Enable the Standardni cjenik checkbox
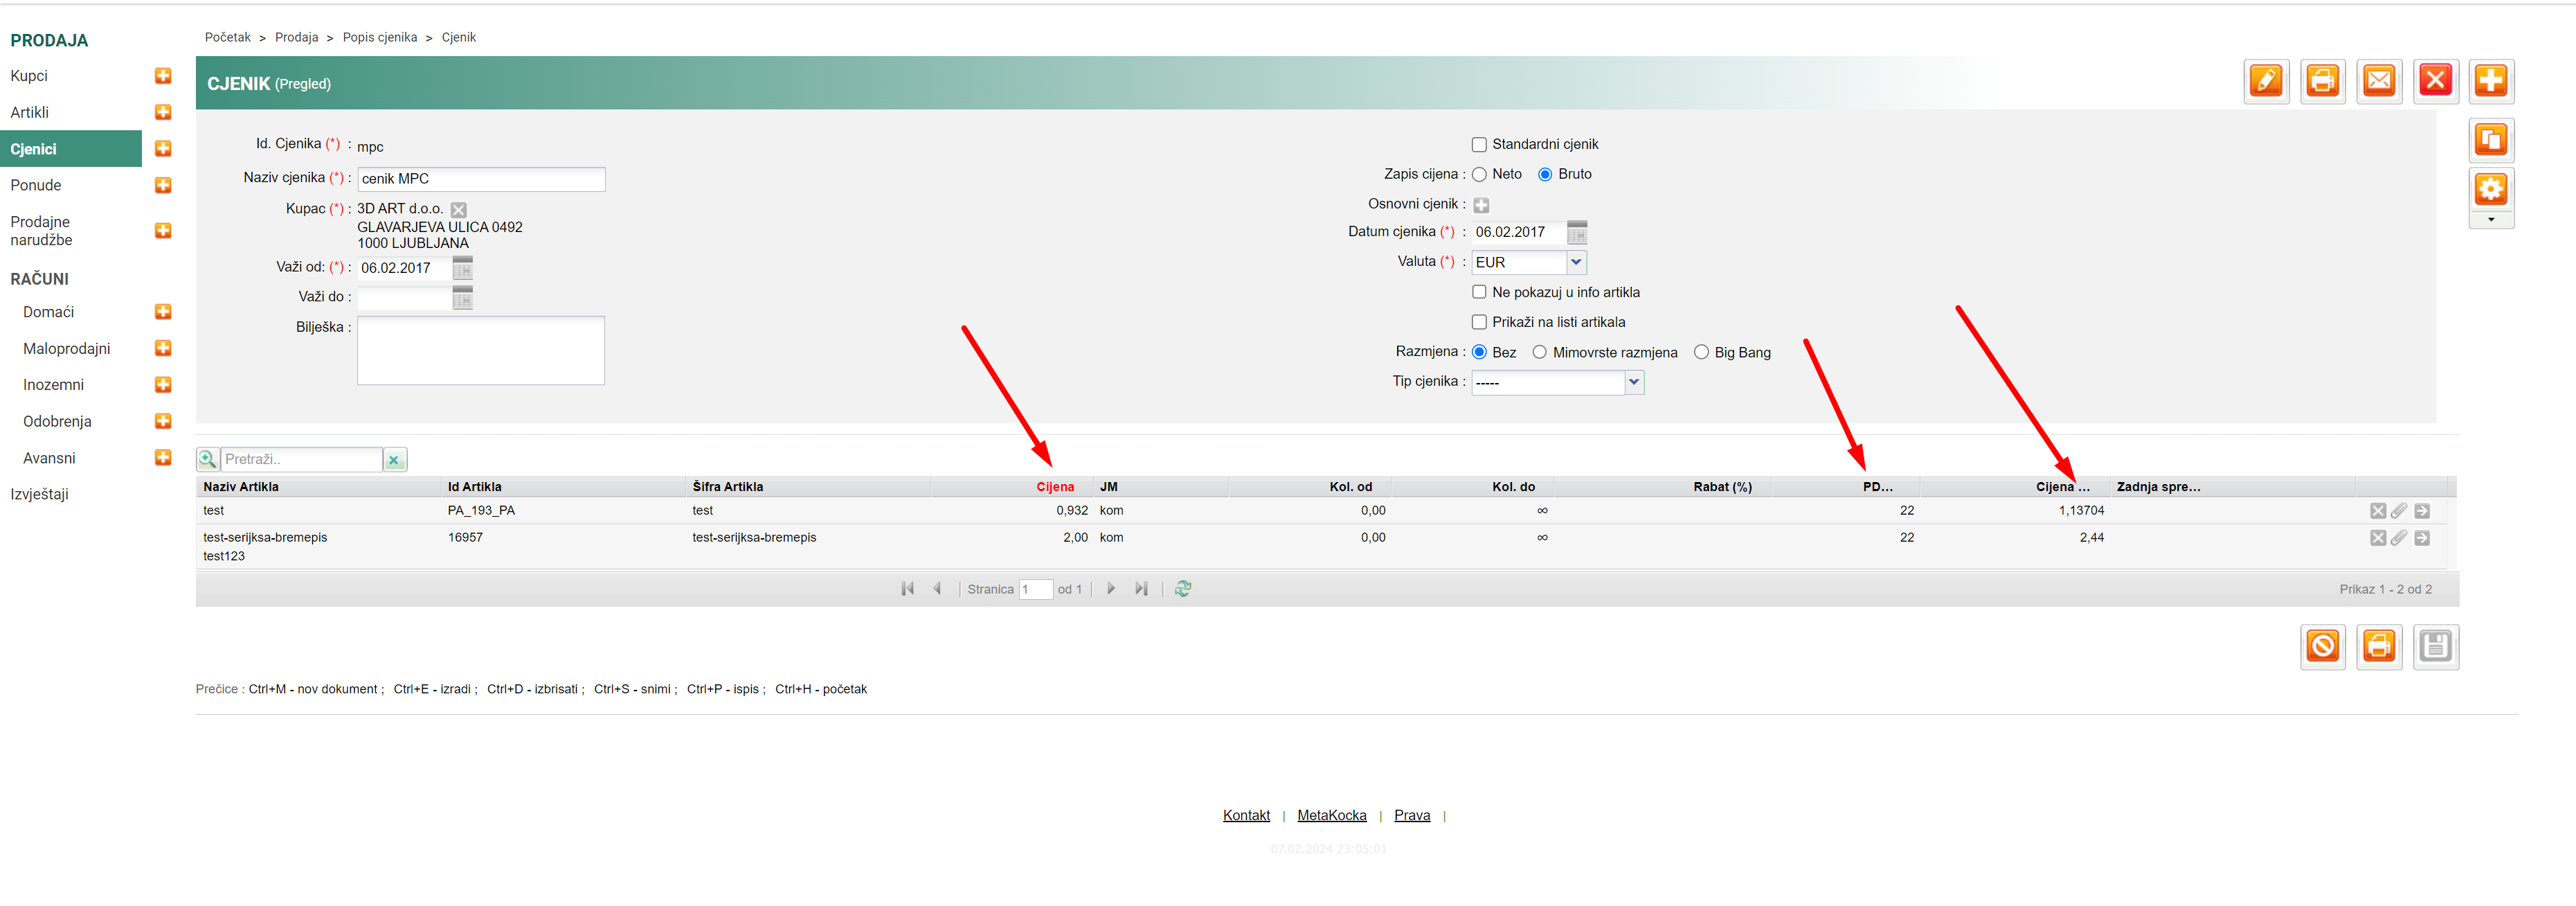 coord(1479,145)
